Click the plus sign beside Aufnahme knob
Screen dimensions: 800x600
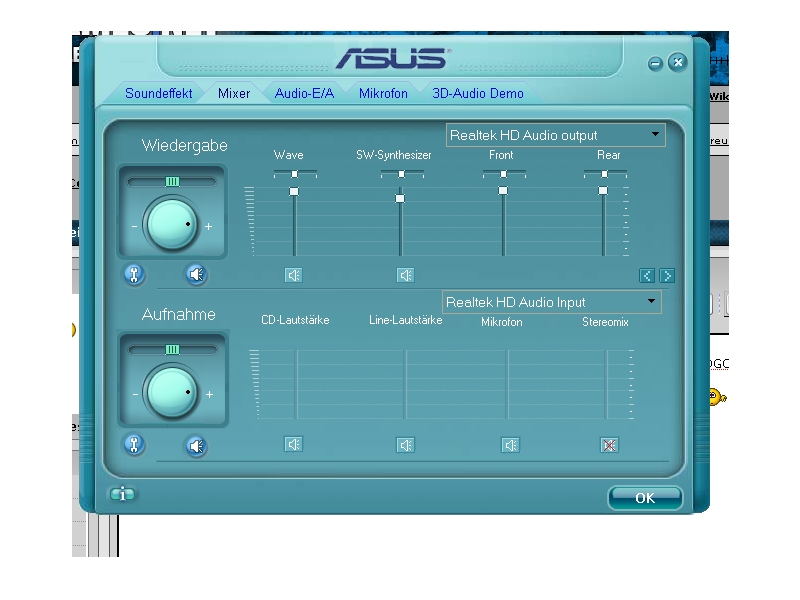click(x=209, y=394)
